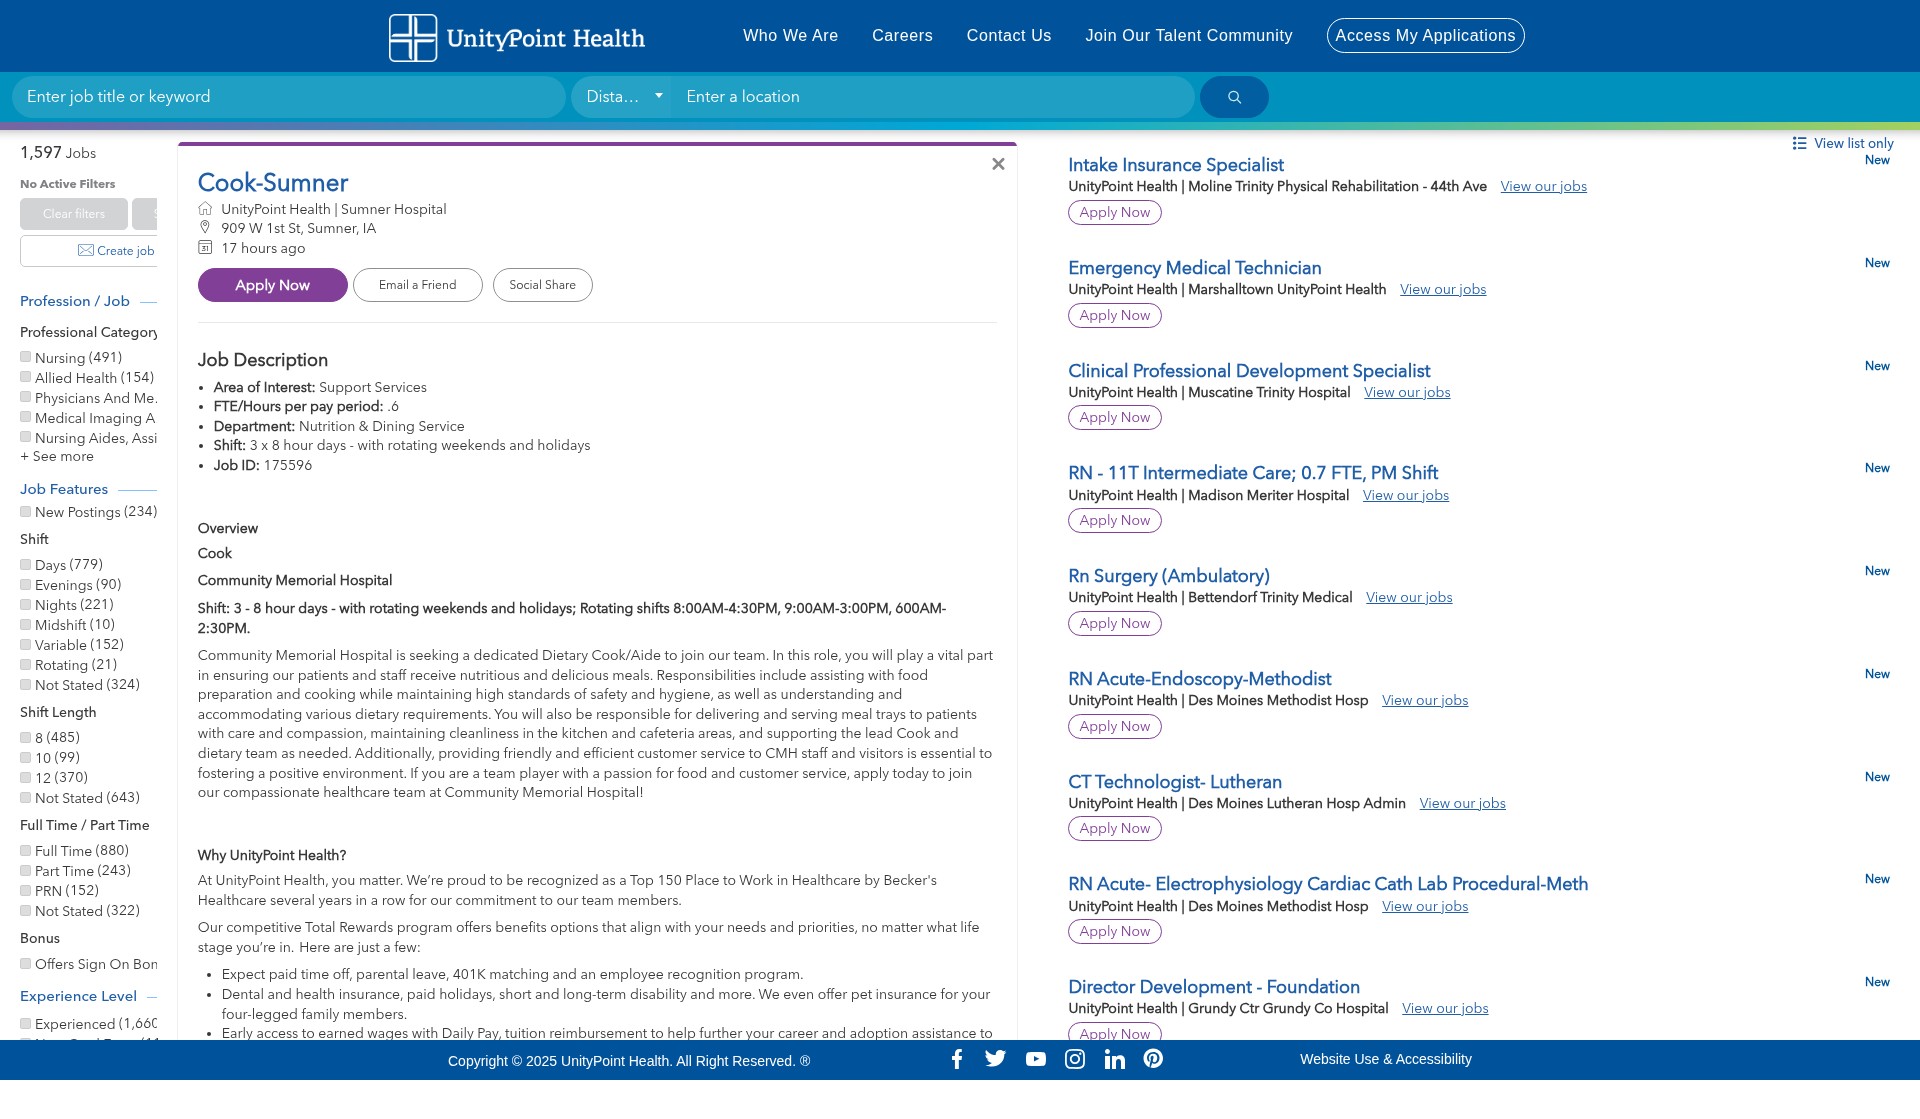
Task: Check the Variable shift filter
Action: (26, 645)
